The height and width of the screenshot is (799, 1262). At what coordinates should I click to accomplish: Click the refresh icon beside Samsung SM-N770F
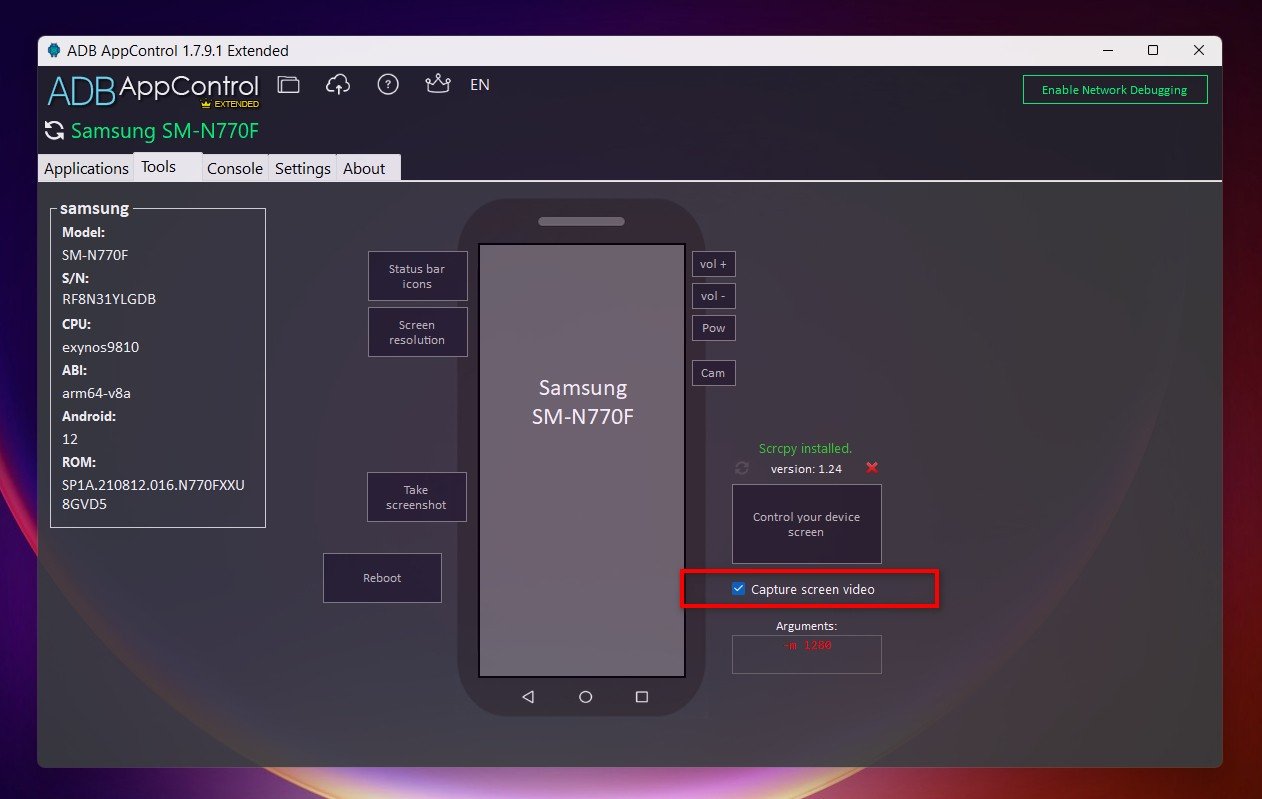pos(55,131)
